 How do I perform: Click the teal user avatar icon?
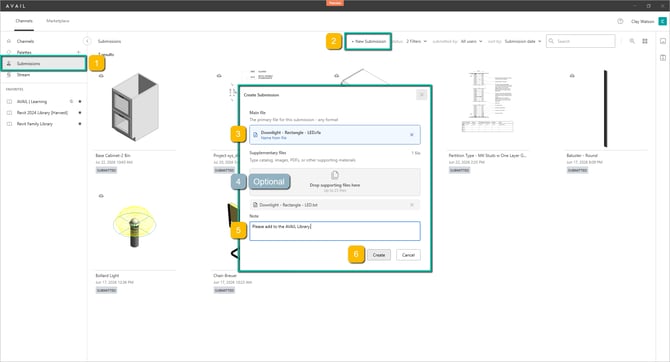(x=662, y=21)
